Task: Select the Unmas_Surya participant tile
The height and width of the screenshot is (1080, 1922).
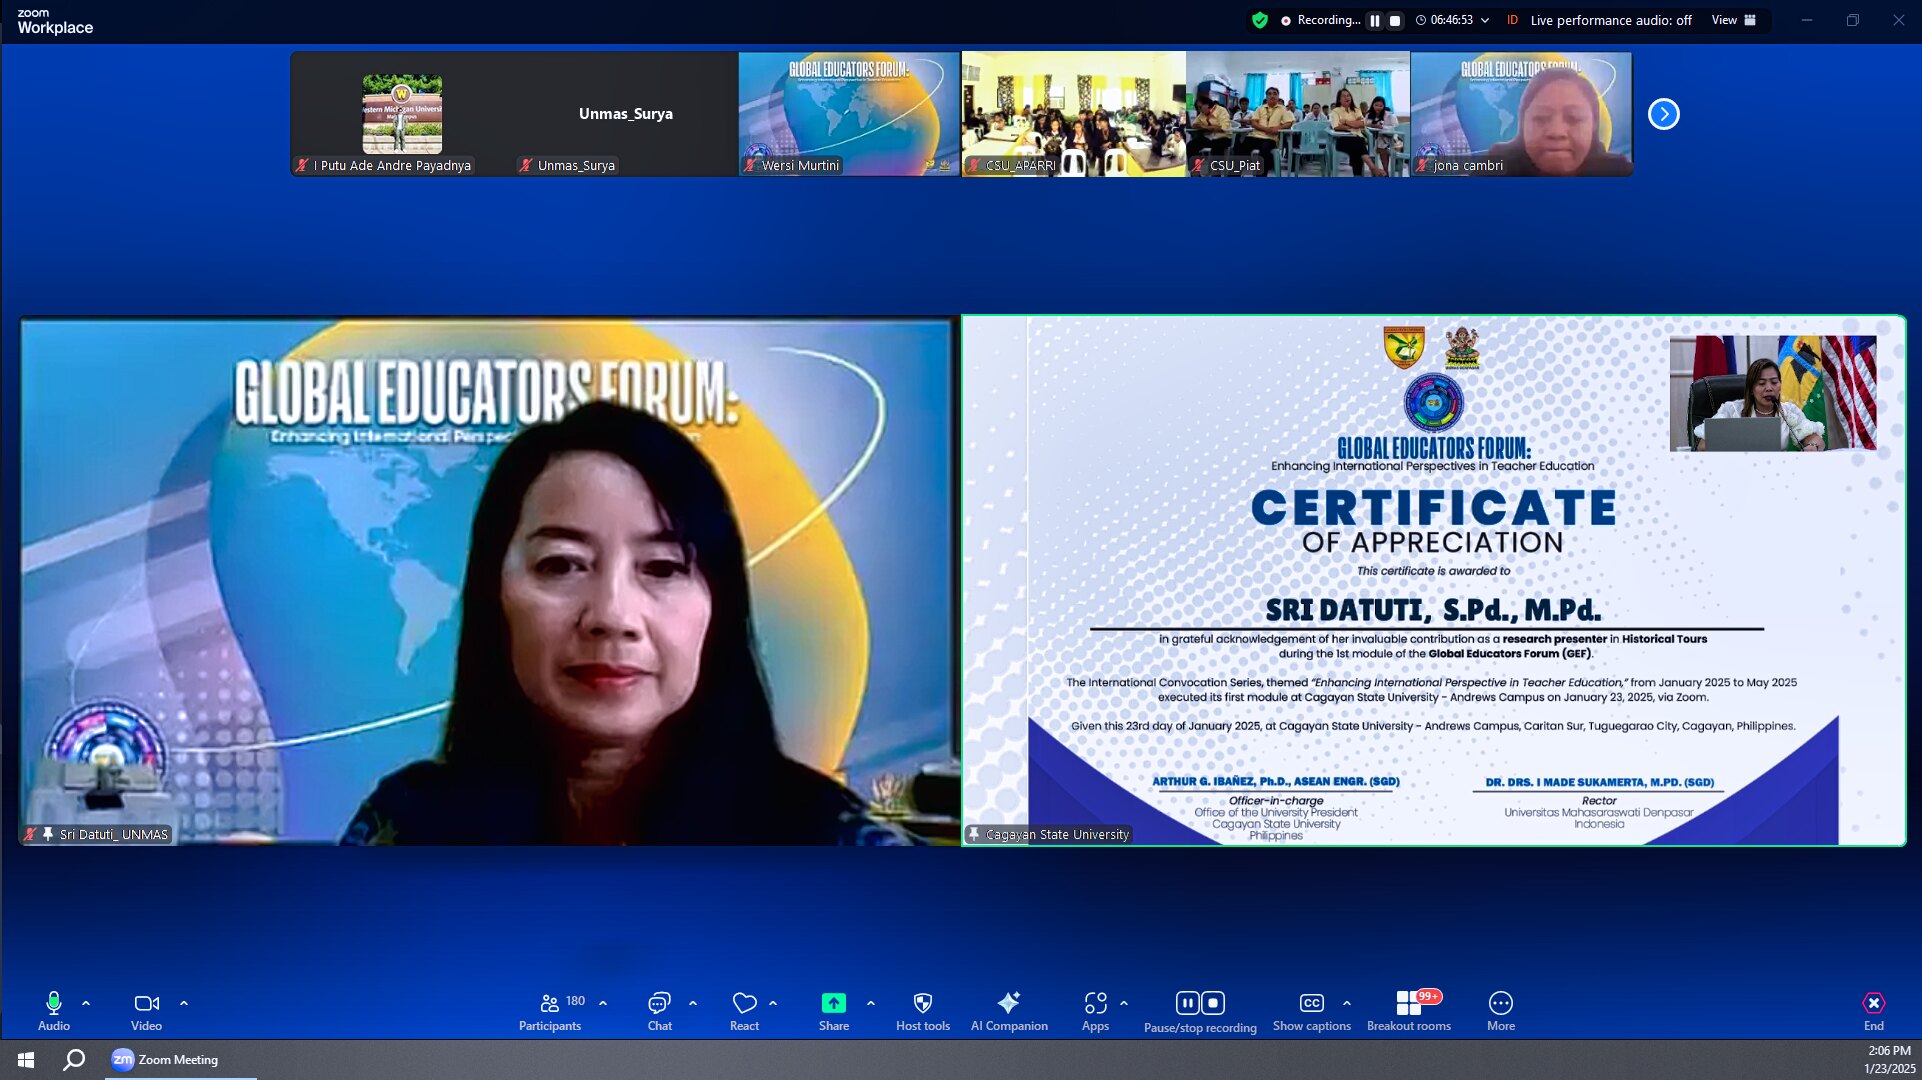Action: (x=626, y=114)
